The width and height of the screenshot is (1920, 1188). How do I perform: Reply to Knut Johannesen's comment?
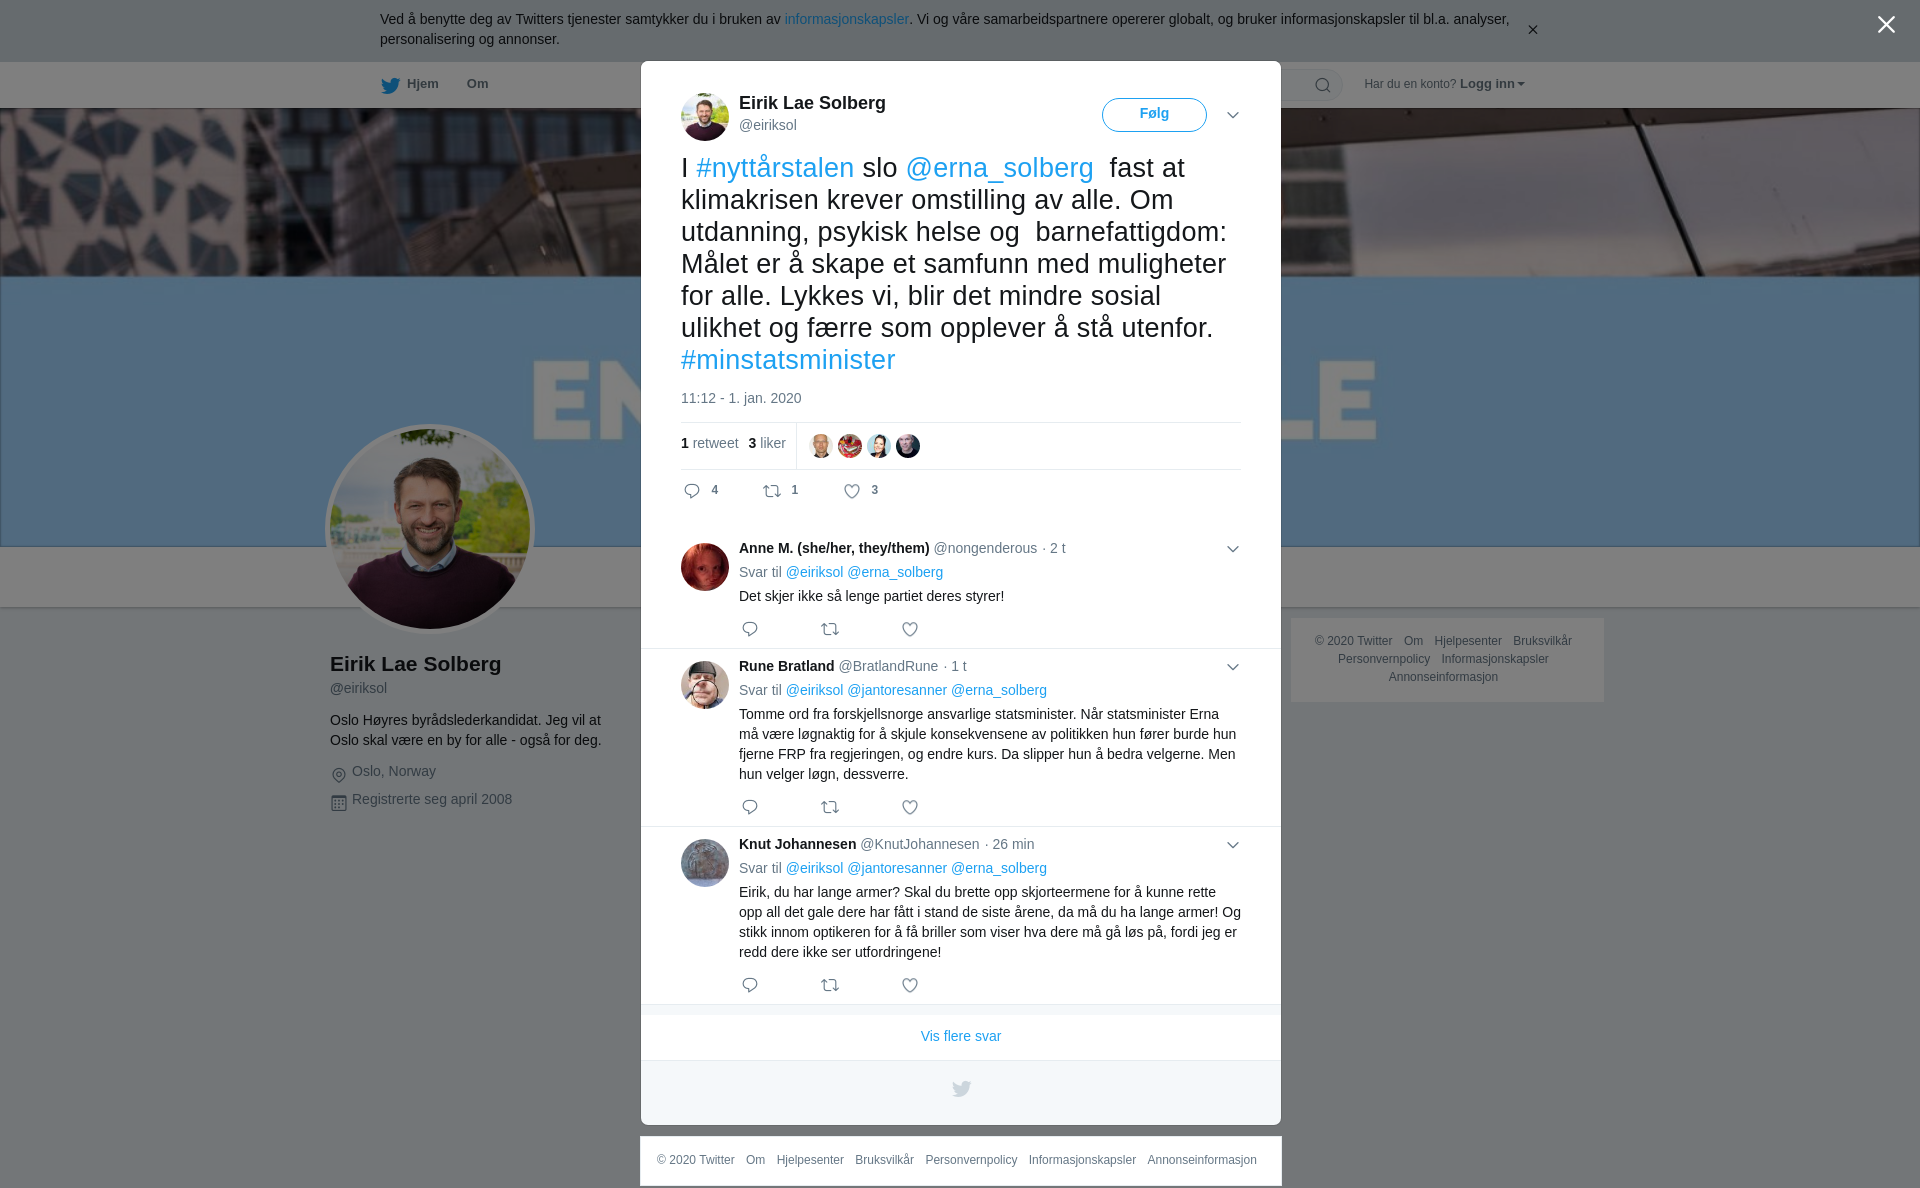coord(750,985)
